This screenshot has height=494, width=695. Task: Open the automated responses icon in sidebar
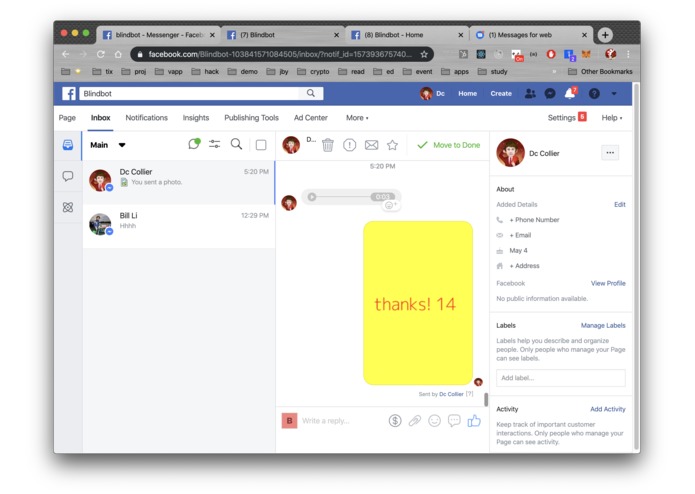68,207
